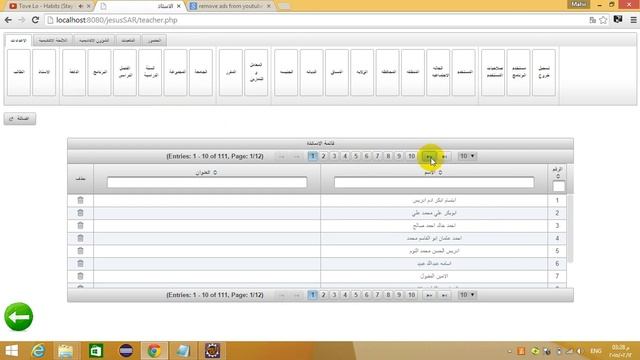Delete row 7 using trash icon
Image resolution: width=640 pixels, height=360 pixels.
(x=80, y=276)
